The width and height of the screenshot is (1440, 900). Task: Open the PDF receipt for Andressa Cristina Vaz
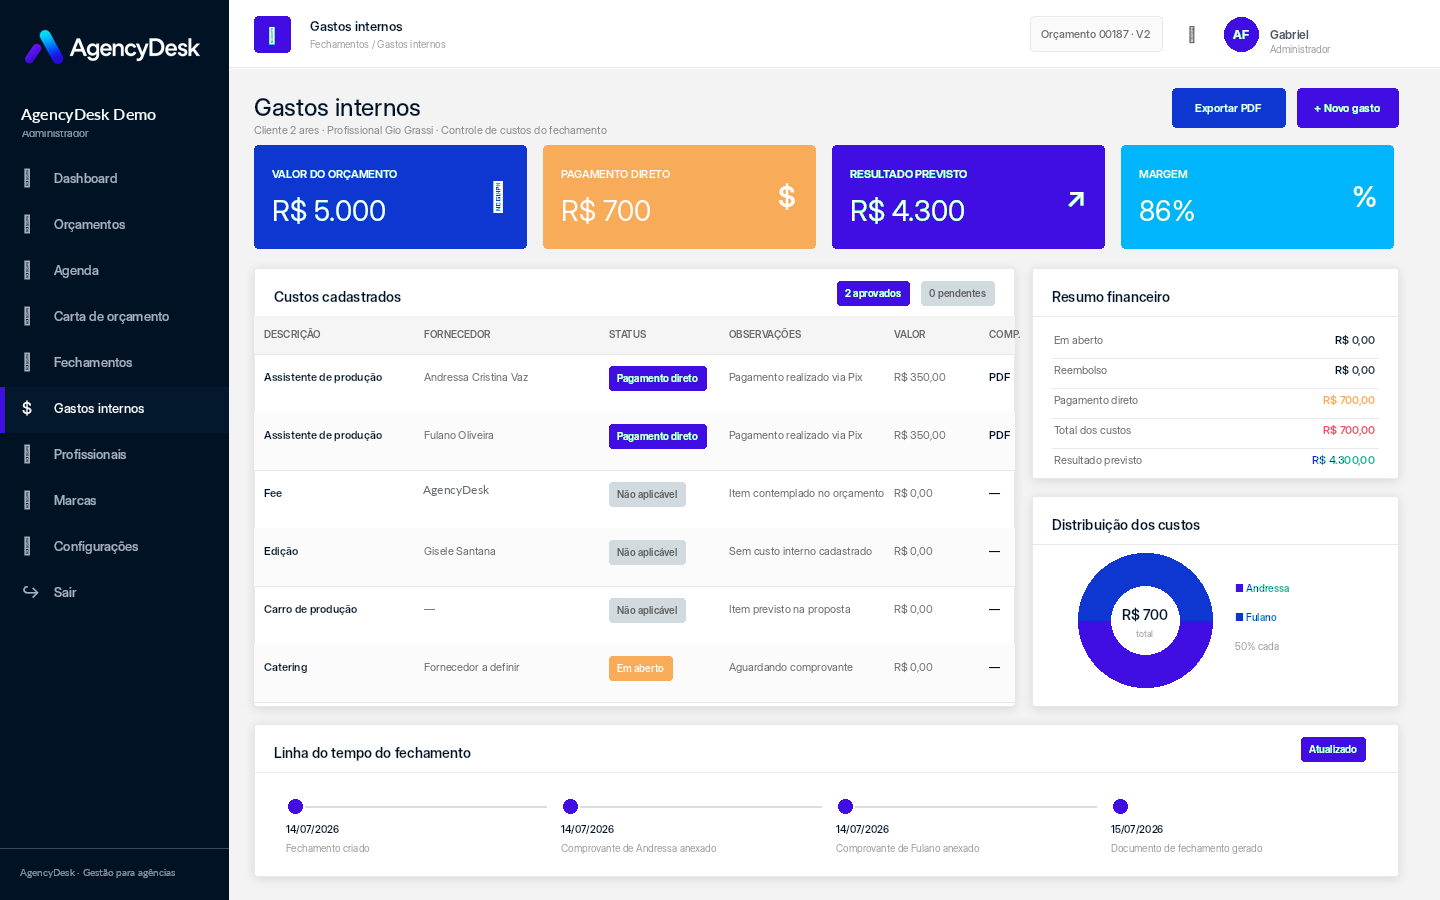click(x=999, y=378)
